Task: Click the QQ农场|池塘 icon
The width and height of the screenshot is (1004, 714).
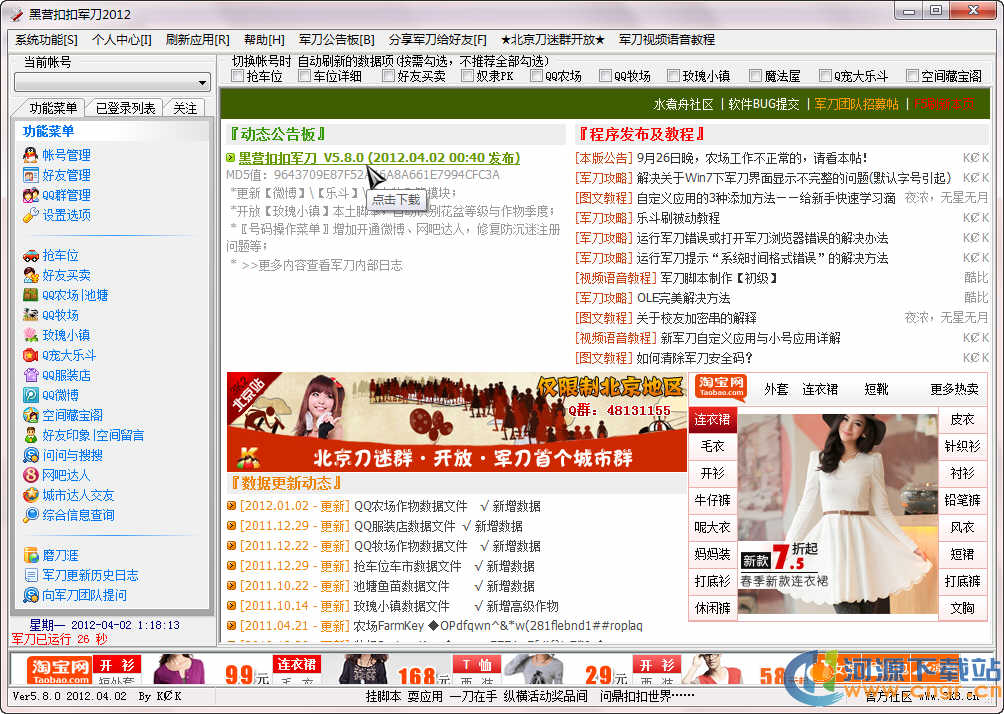Action: pyautogui.click(x=31, y=295)
